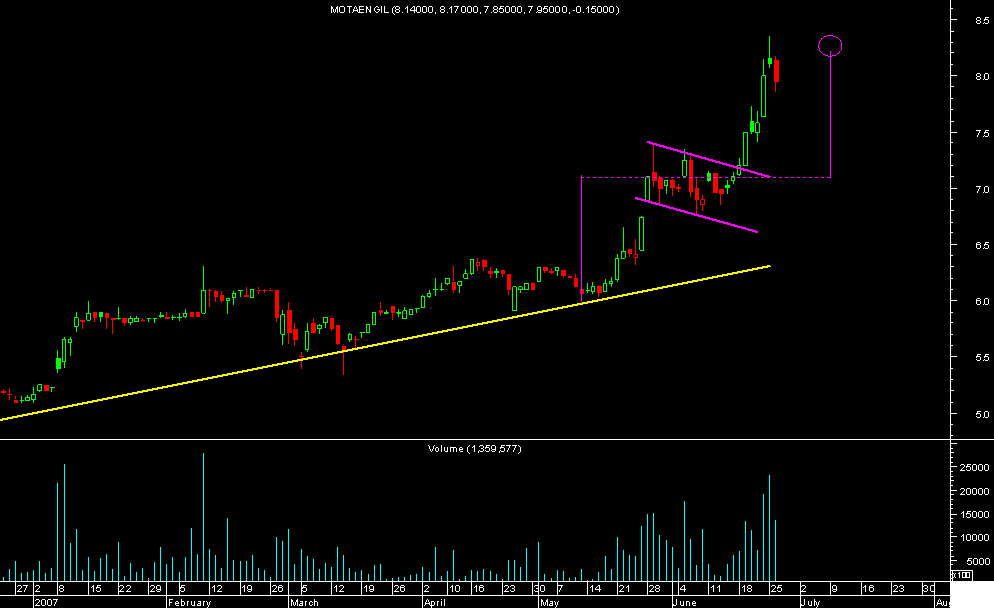The height and width of the screenshot is (608, 994).
Task: Click the 25 date label in June
Action: click(x=777, y=589)
